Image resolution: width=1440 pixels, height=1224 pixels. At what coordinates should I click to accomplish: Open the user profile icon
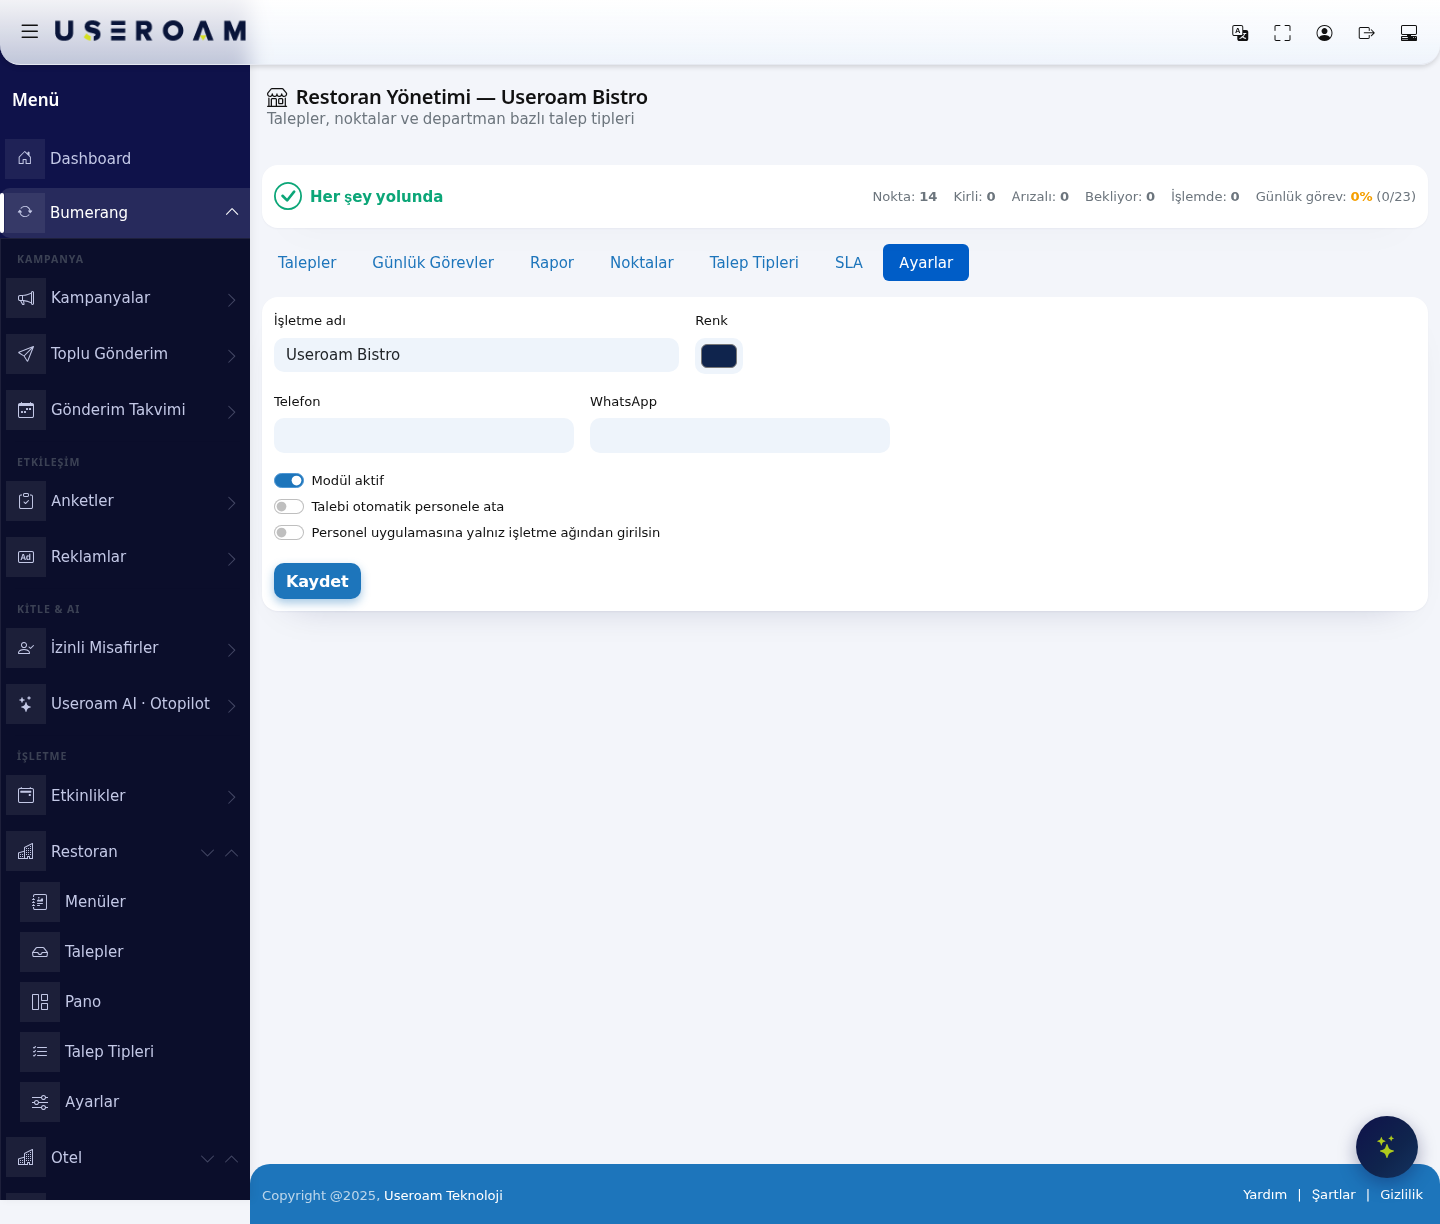(x=1324, y=33)
